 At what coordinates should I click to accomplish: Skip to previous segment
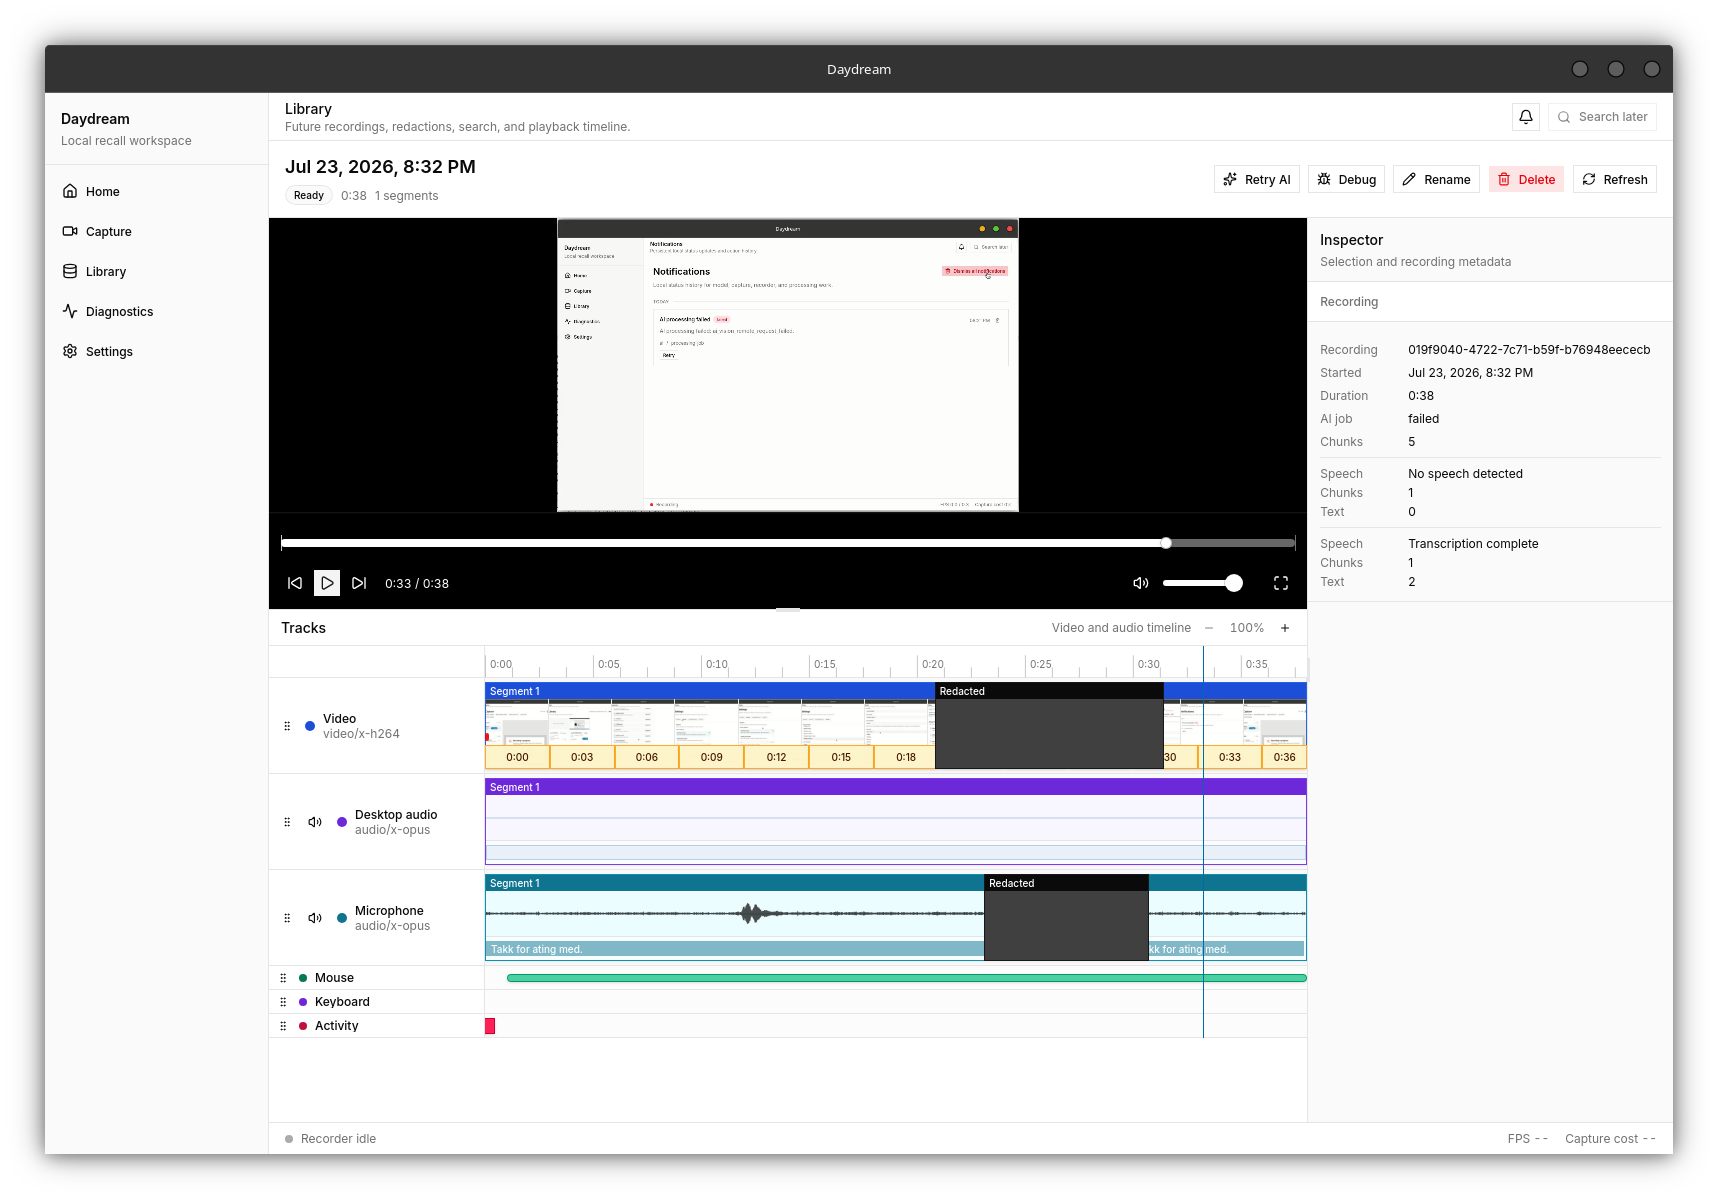coord(295,583)
